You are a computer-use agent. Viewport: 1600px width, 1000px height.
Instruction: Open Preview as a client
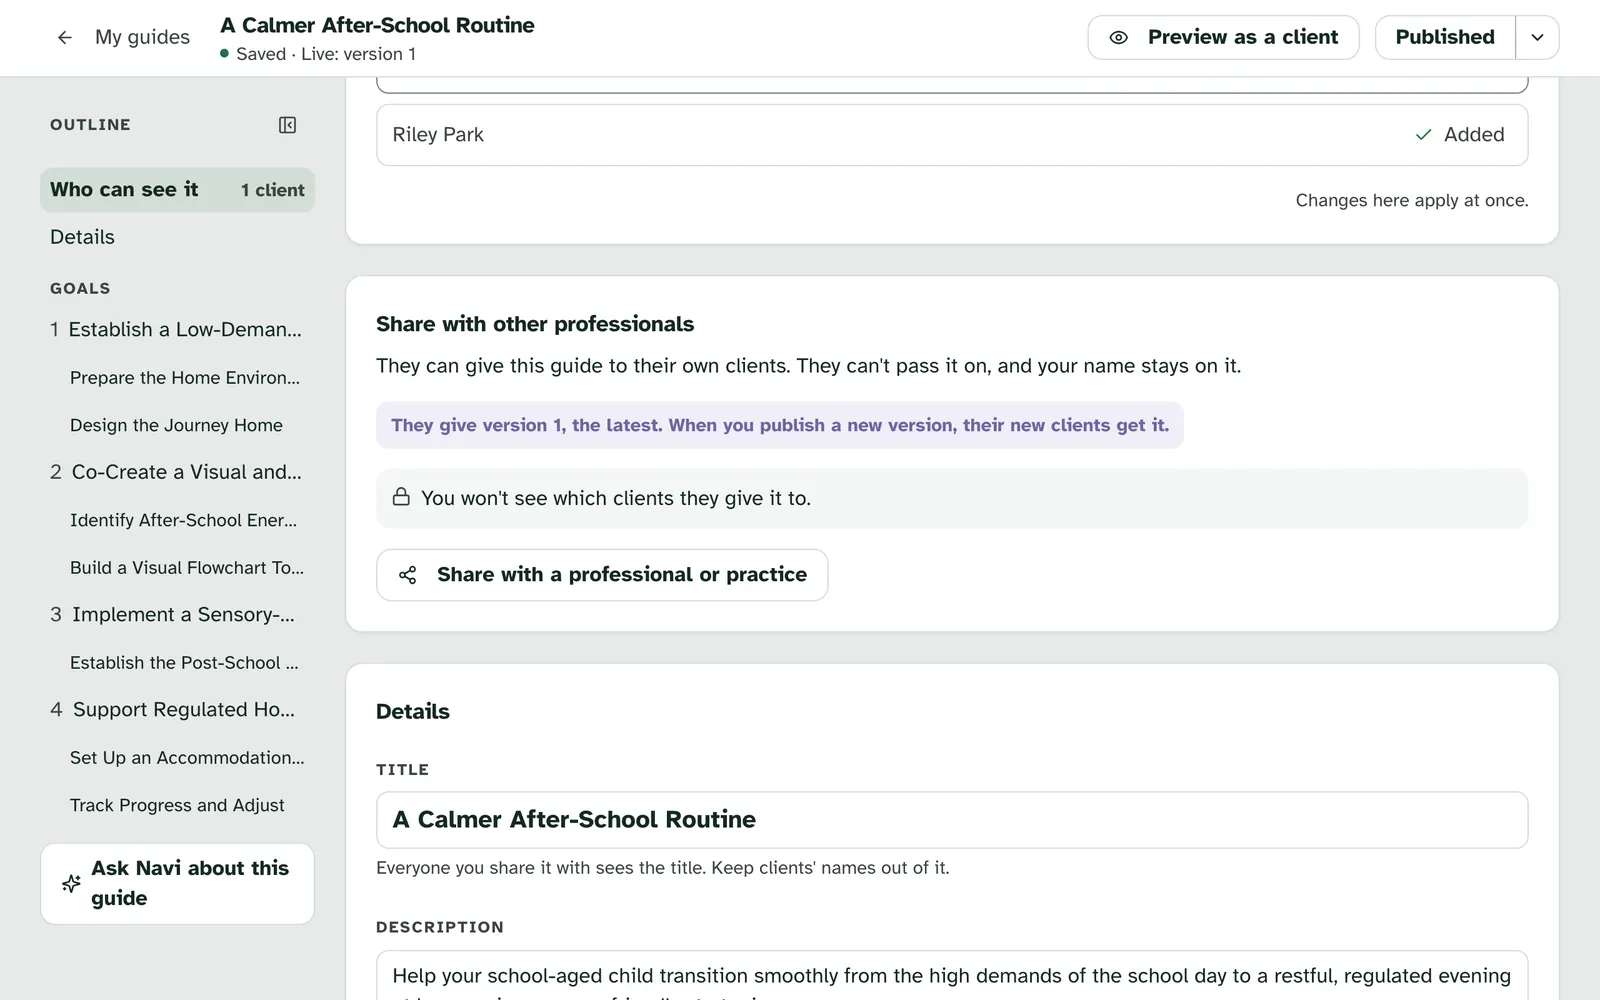(1223, 37)
